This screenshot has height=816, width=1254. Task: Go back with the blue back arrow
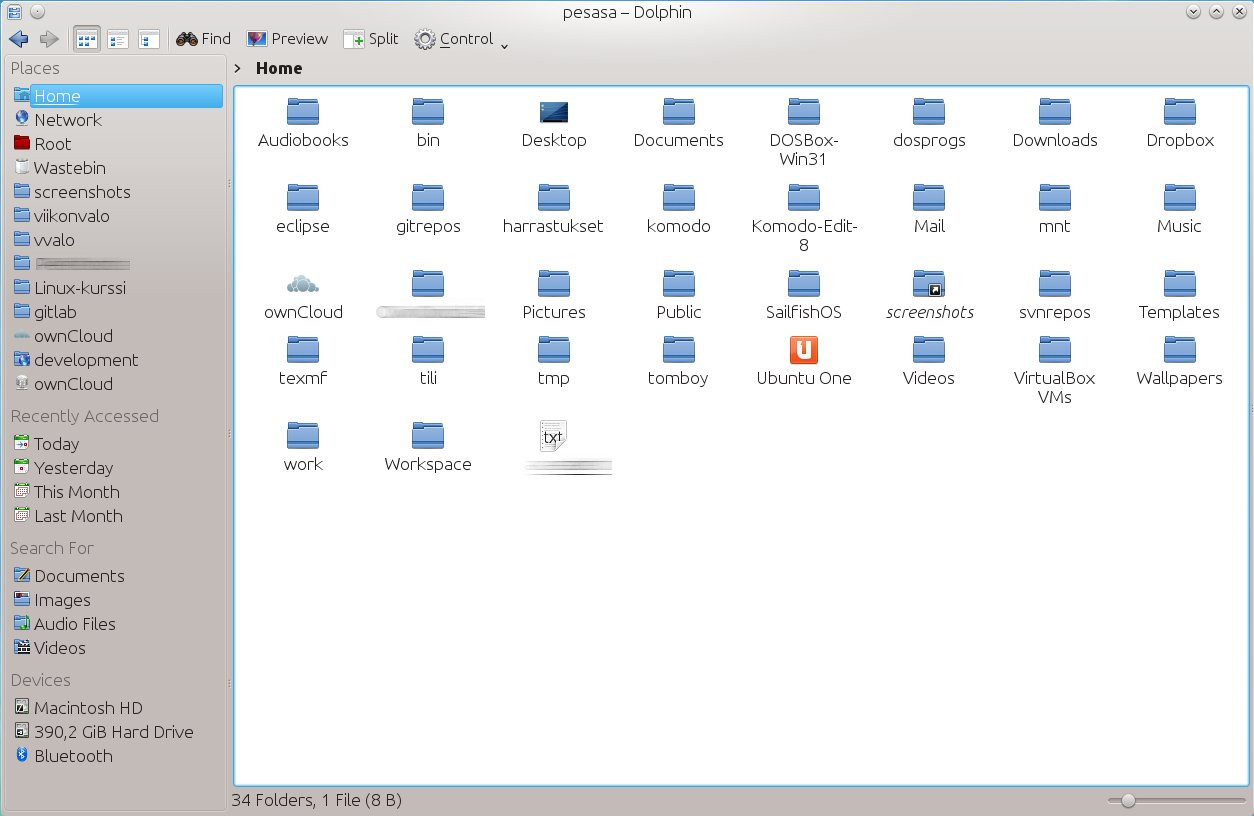pos(18,39)
